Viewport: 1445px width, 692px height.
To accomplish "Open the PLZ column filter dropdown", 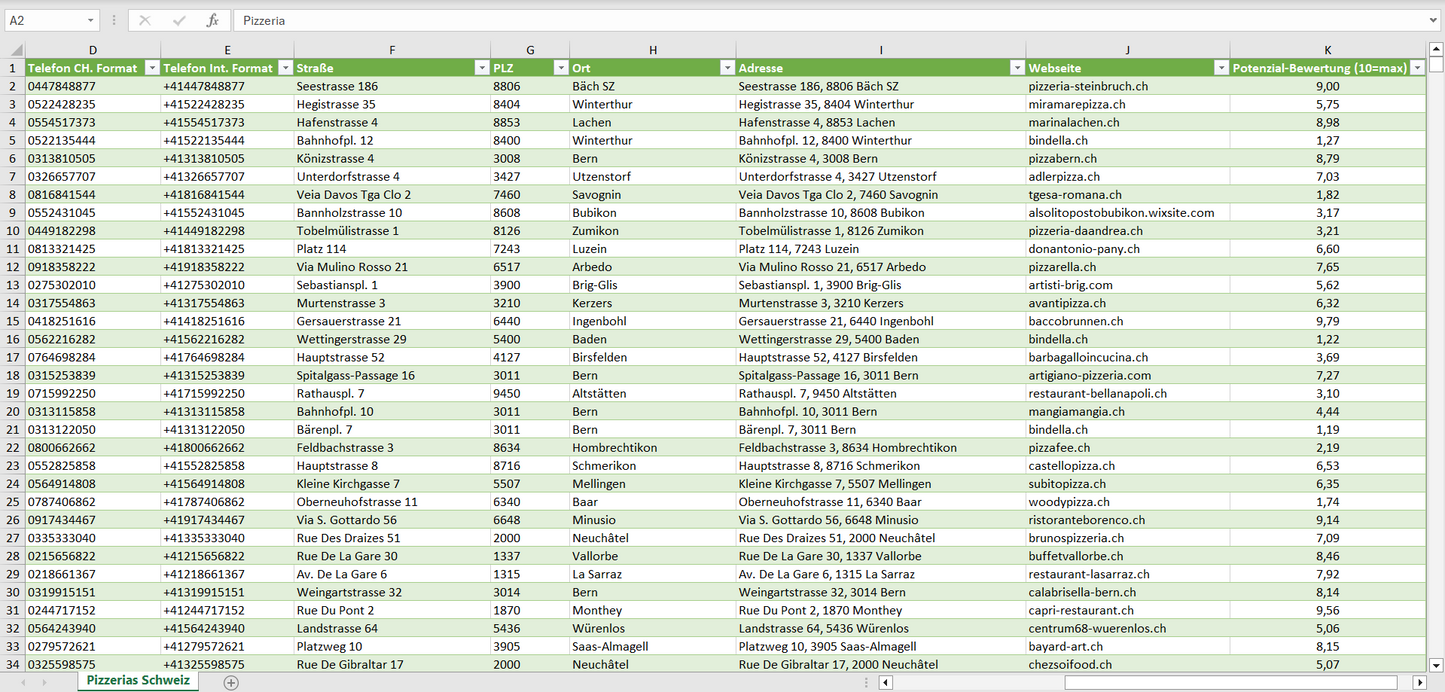I will [560, 68].
